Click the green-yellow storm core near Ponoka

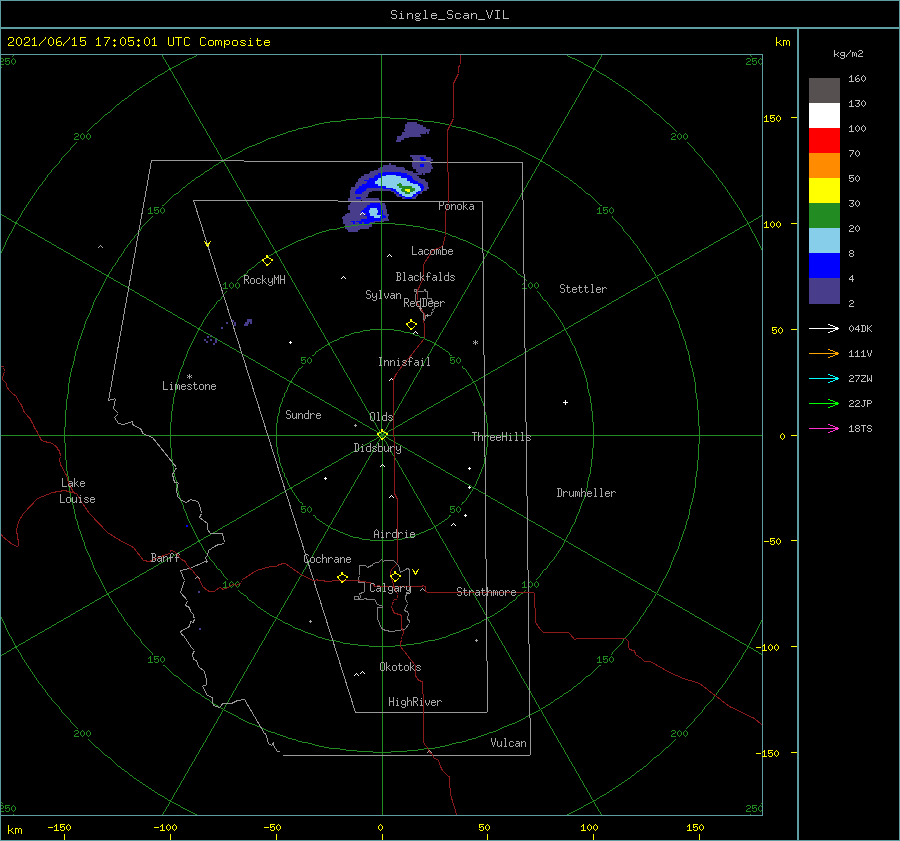pos(407,188)
